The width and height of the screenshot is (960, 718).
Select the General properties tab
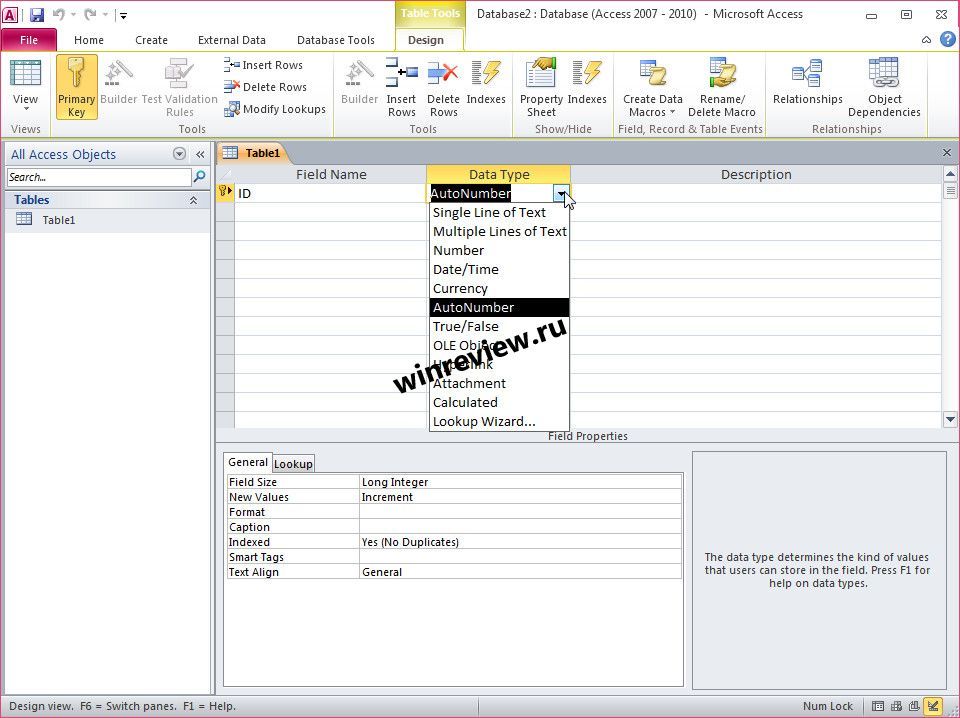pyautogui.click(x=248, y=462)
